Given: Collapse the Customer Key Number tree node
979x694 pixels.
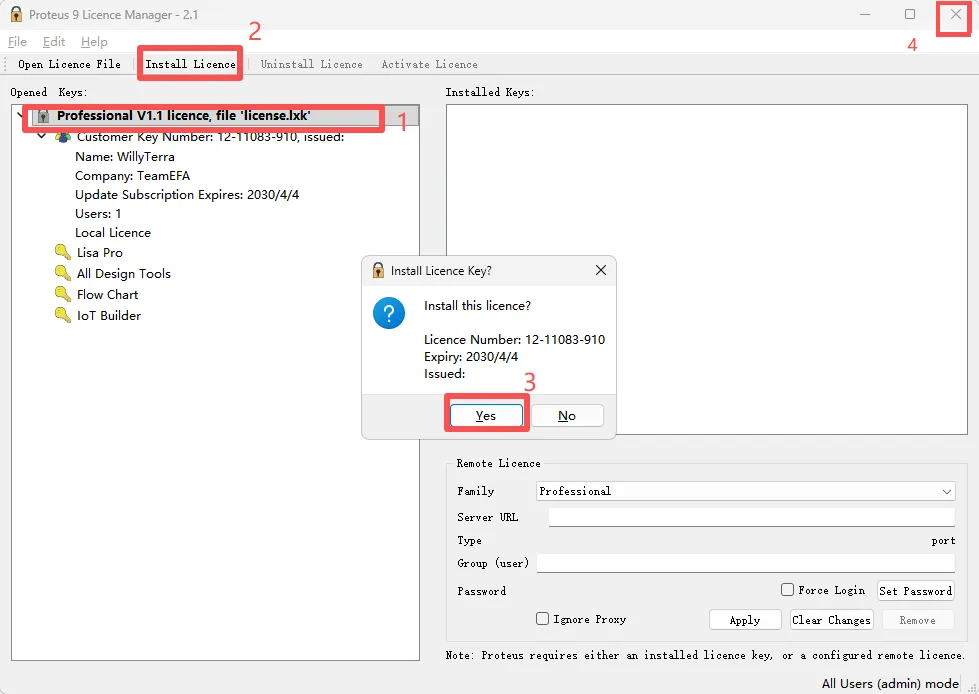Looking at the screenshot, I should [42, 136].
